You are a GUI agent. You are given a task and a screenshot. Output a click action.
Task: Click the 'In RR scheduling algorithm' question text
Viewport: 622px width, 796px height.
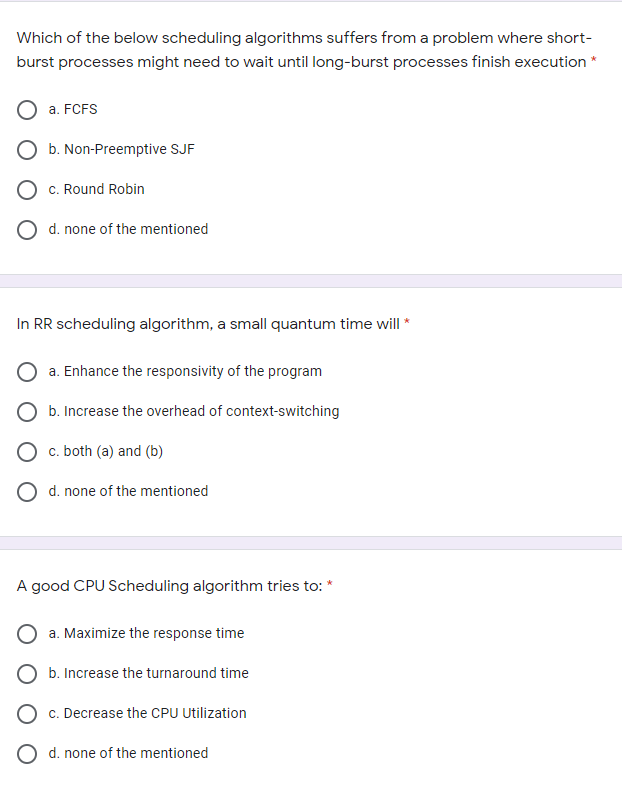coord(208,324)
